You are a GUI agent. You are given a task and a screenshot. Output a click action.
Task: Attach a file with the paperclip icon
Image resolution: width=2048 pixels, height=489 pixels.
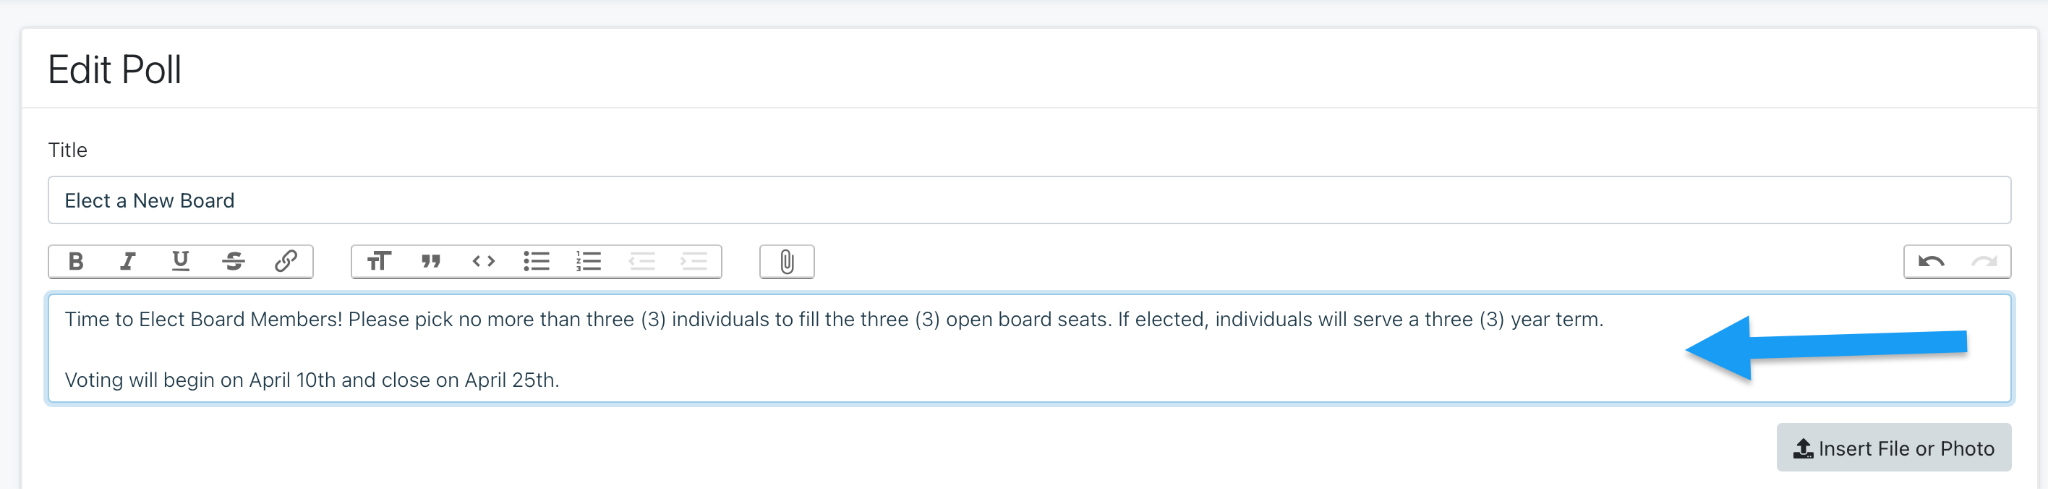point(787,261)
